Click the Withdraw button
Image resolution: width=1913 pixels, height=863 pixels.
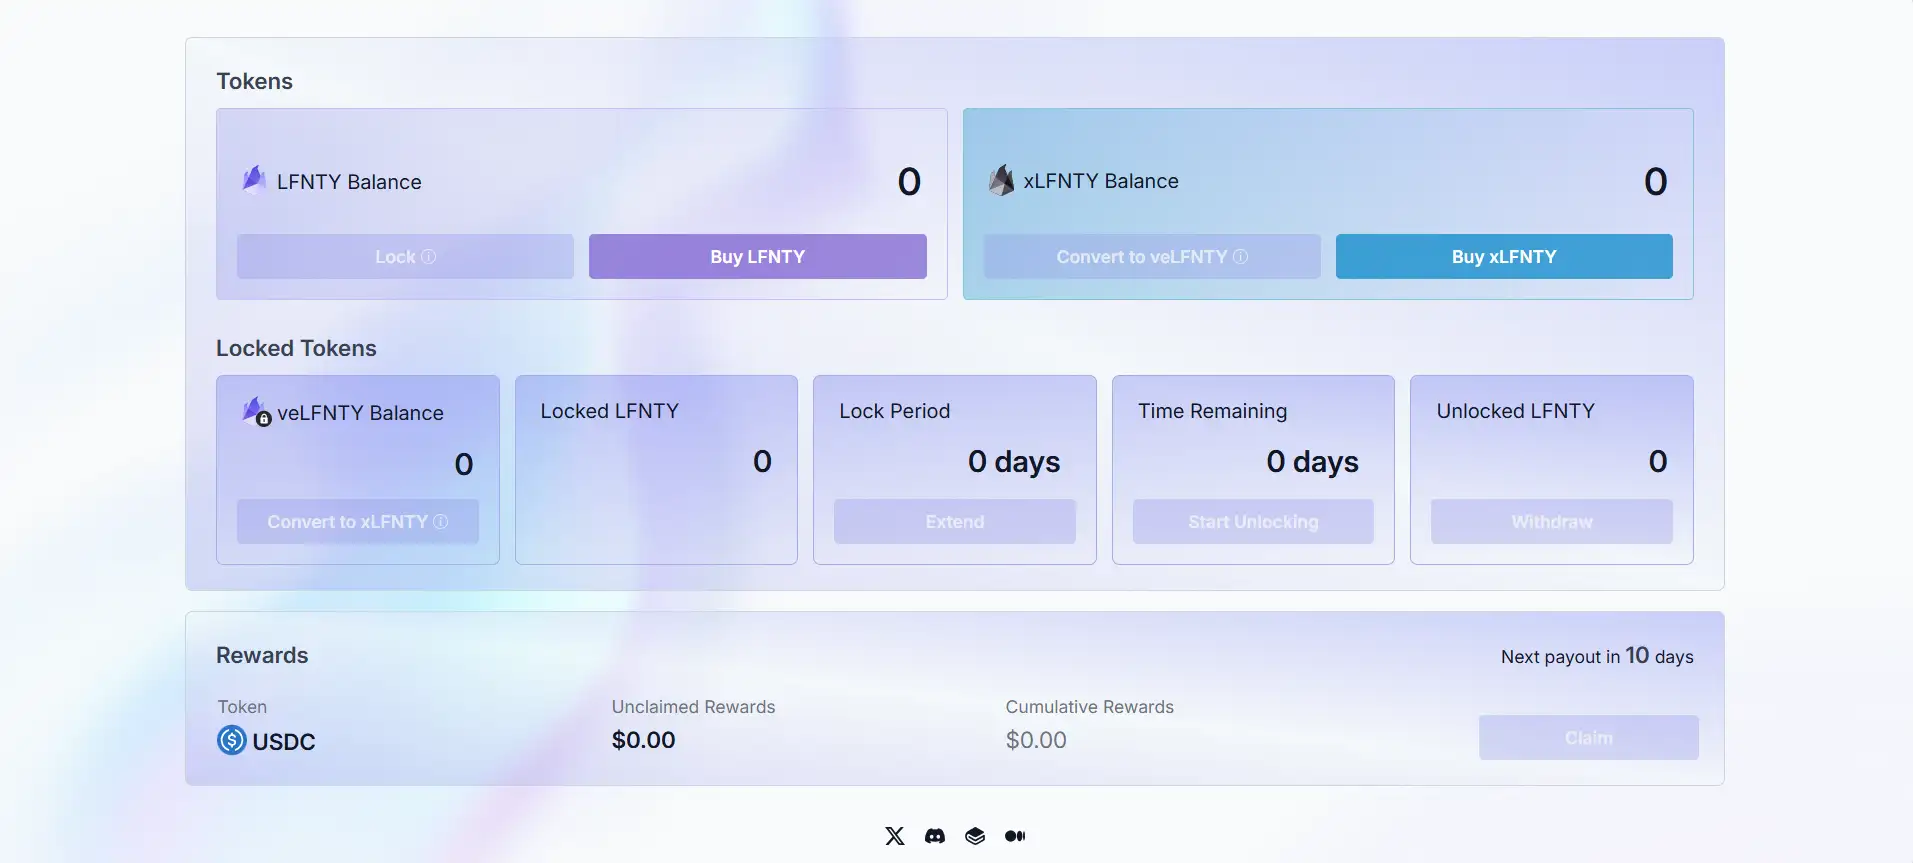pos(1551,522)
